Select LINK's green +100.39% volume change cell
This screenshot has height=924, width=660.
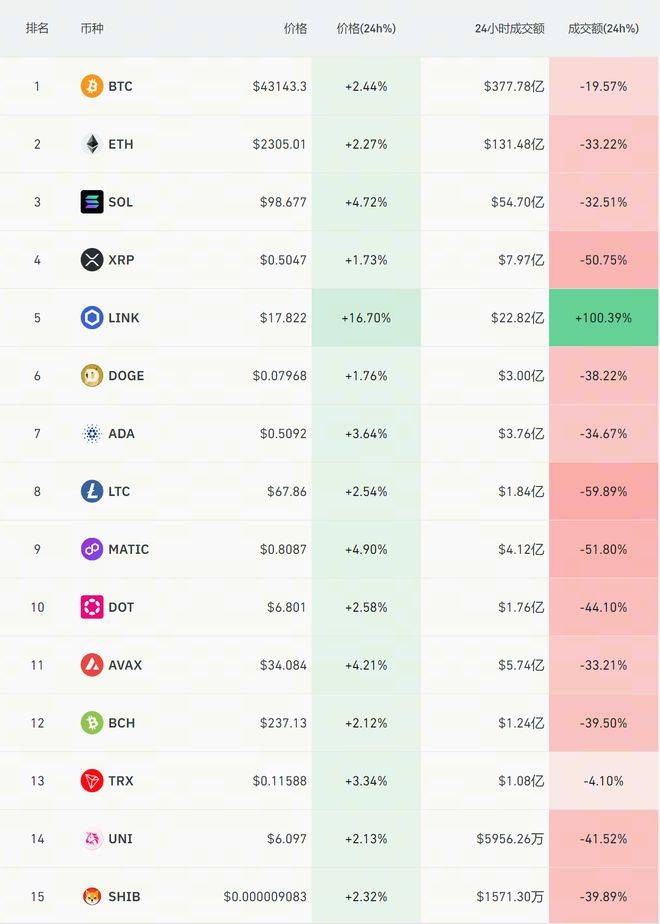tap(604, 317)
